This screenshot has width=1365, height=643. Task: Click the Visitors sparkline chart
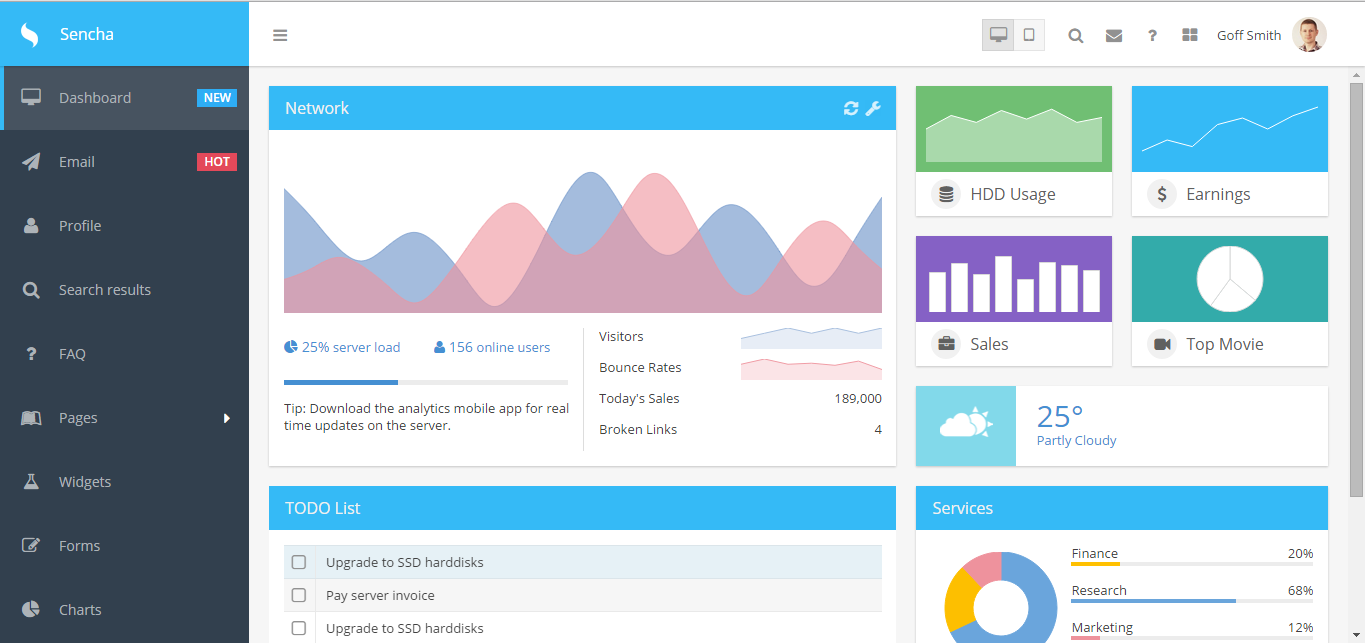coord(811,338)
